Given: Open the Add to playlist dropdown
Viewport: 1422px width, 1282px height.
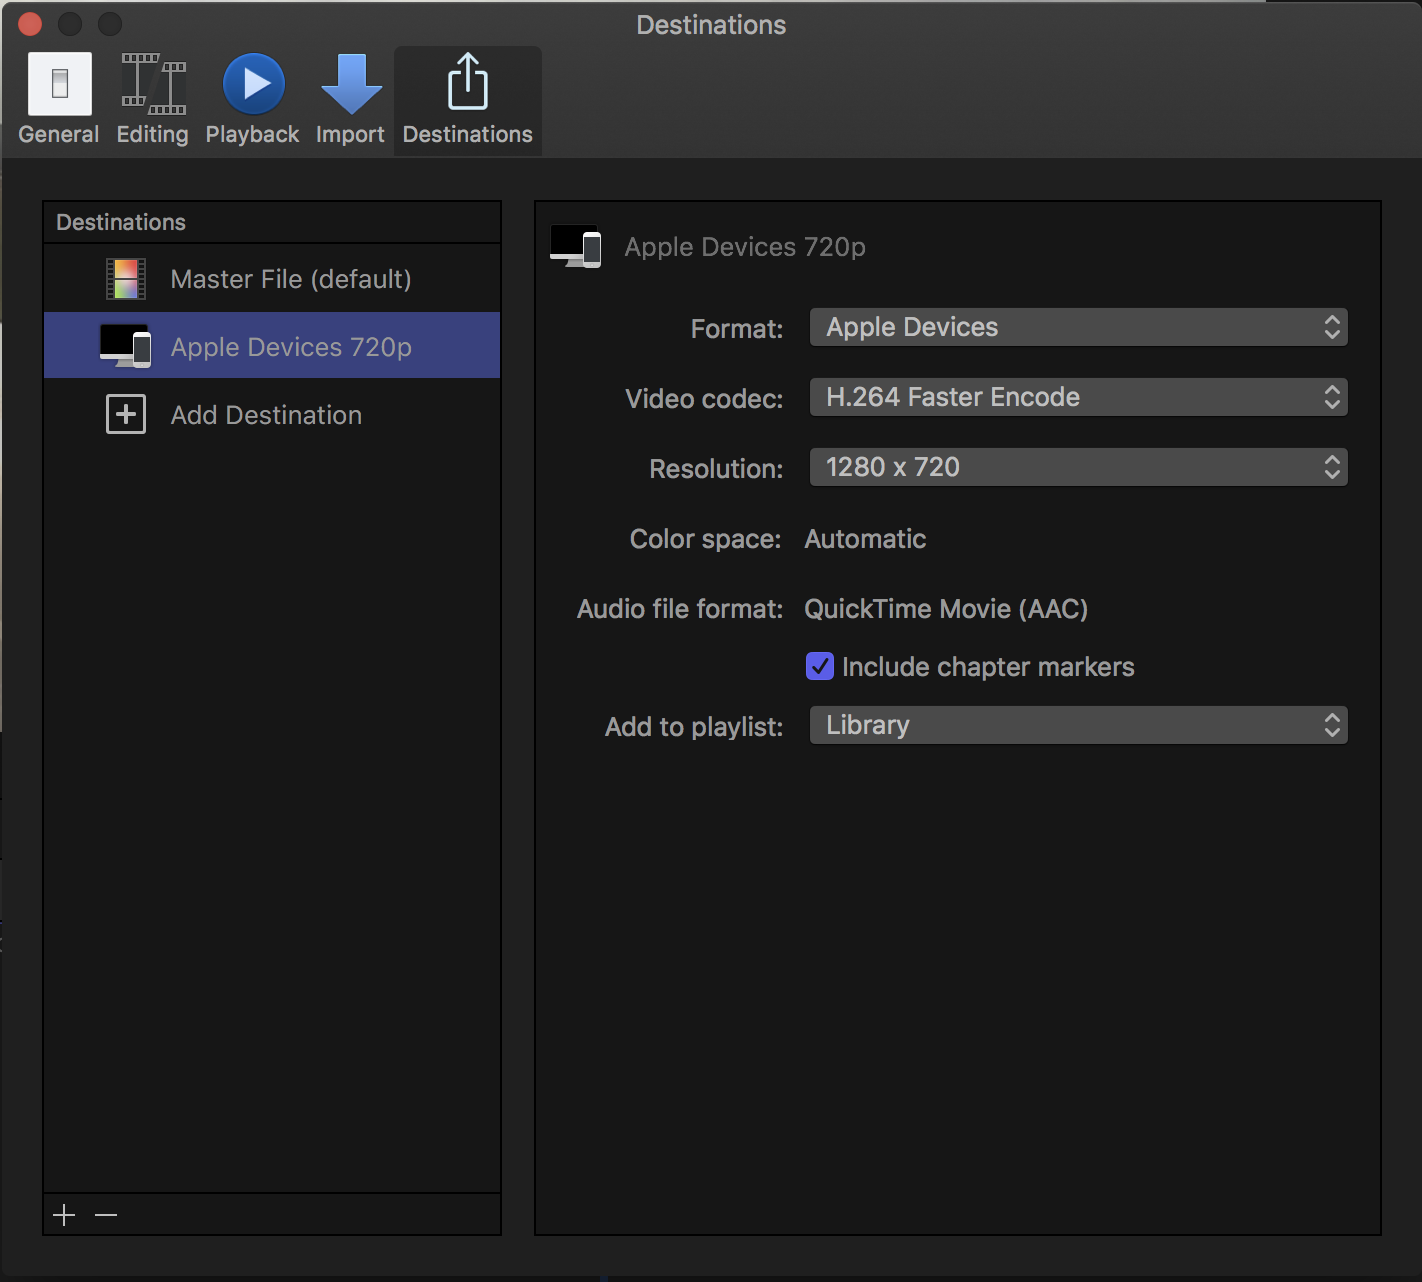Looking at the screenshot, I should 1079,725.
